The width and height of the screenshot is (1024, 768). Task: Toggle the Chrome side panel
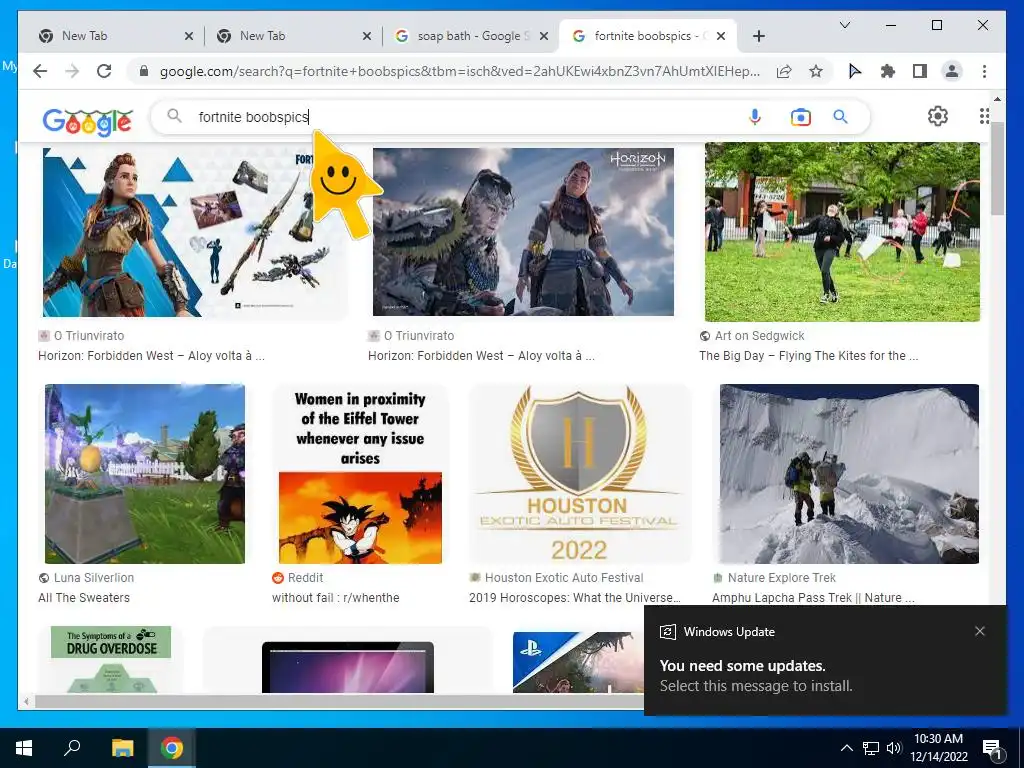[920, 71]
